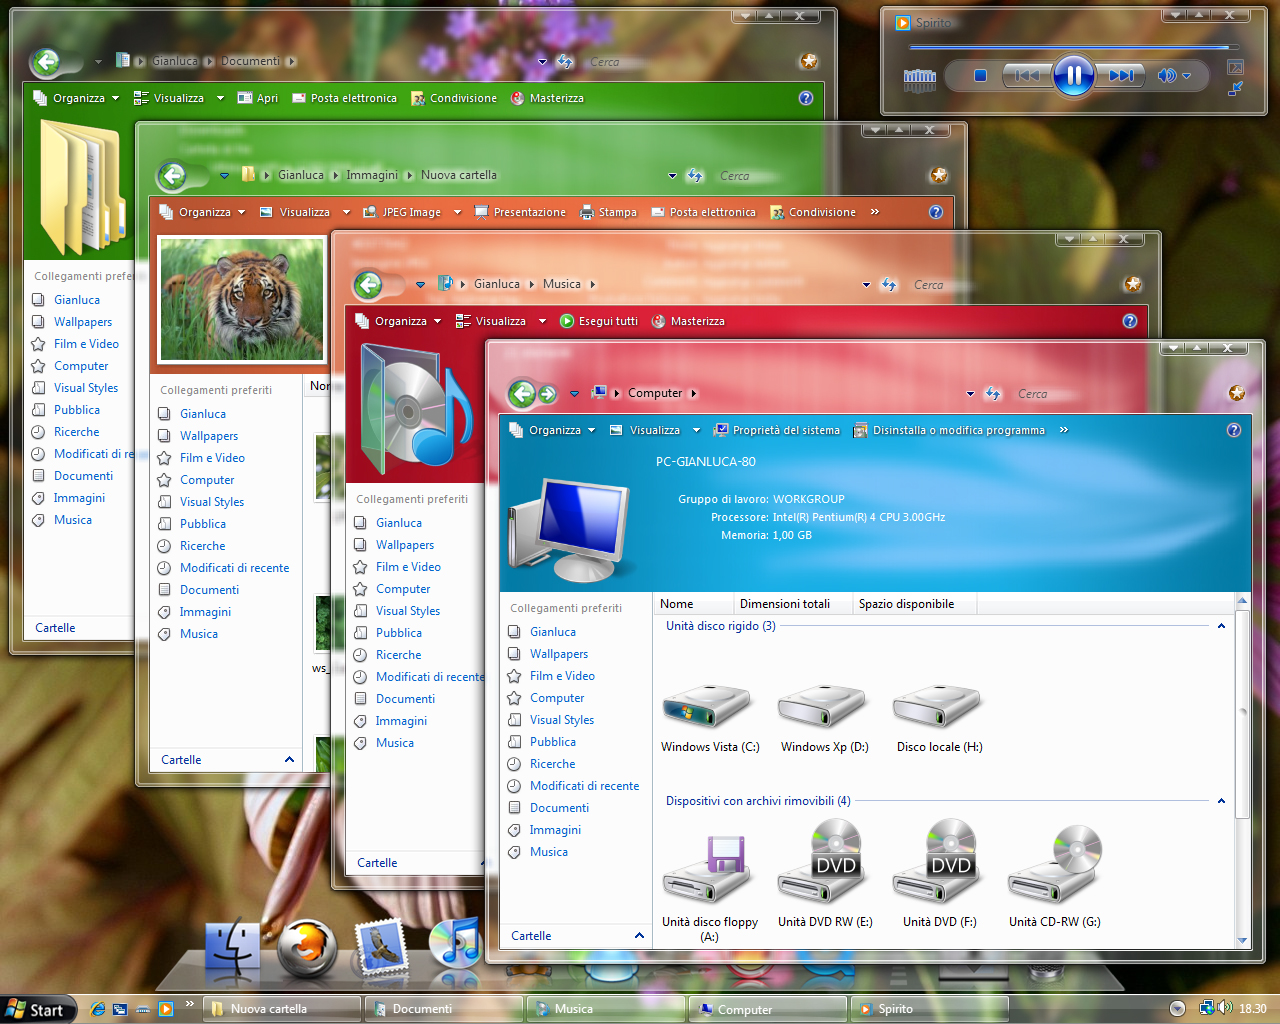This screenshot has width=1280, height=1024.
Task: Open the Mail stamp icon in the dock
Action: pyautogui.click(x=381, y=946)
